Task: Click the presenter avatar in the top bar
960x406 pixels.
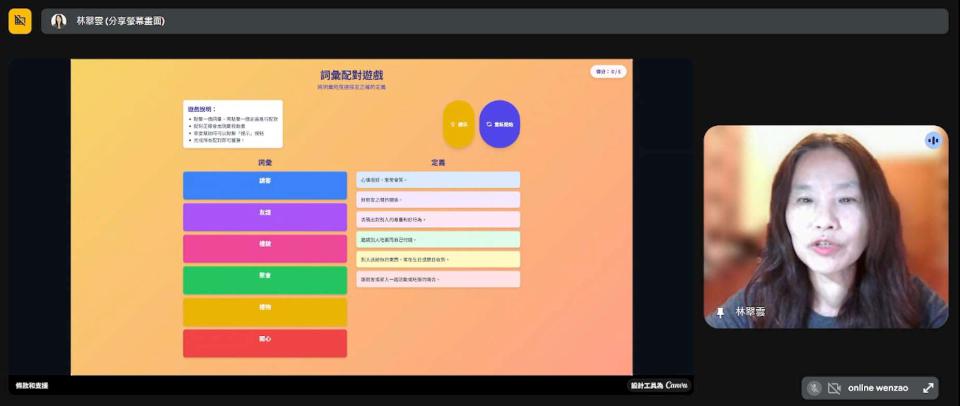Action: click(59, 21)
